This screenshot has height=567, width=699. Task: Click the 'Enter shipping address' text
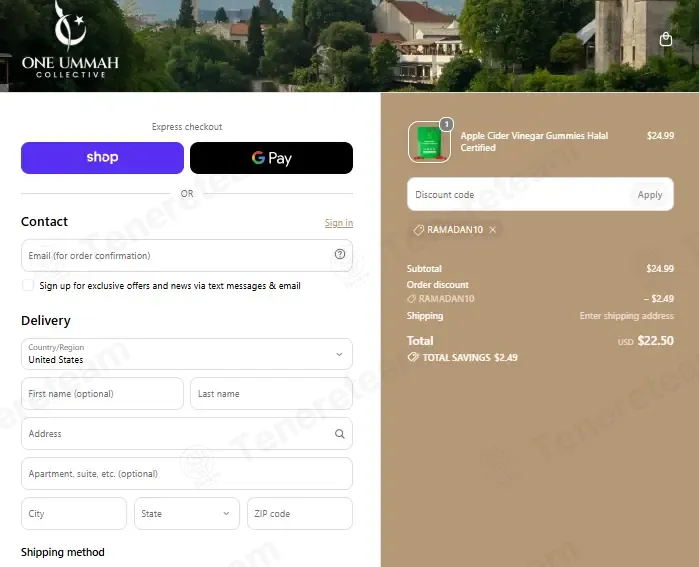[626, 316]
